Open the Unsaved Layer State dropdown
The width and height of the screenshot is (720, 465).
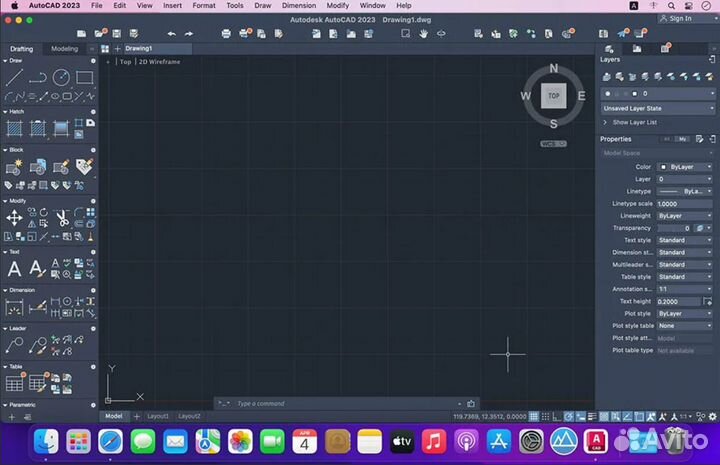point(658,108)
